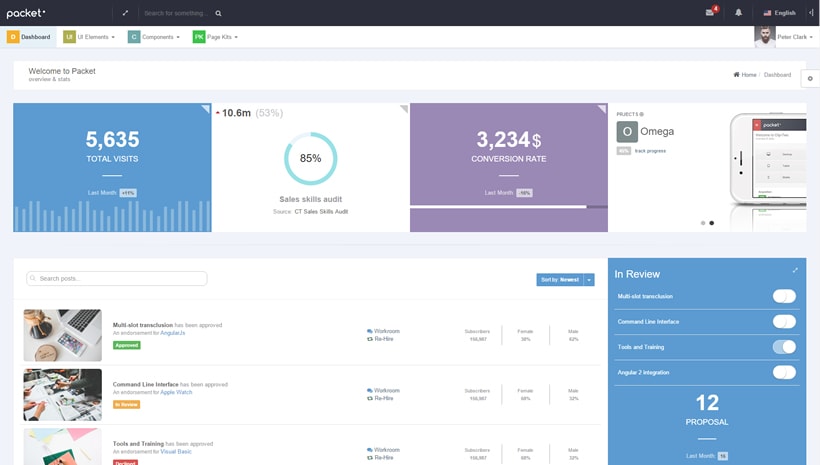This screenshot has width=820, height=465.
Task: Expand the In Review panel using arrows icon
Action: point(795,270)
